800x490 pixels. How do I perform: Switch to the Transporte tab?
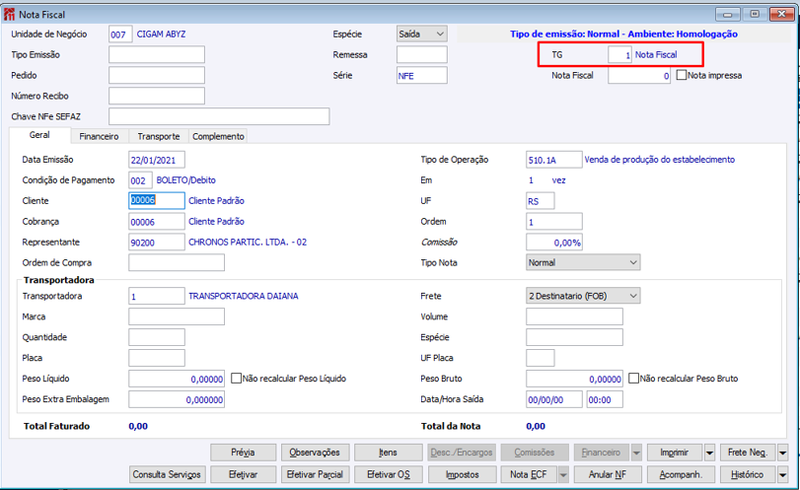click(x=158, y=136)
